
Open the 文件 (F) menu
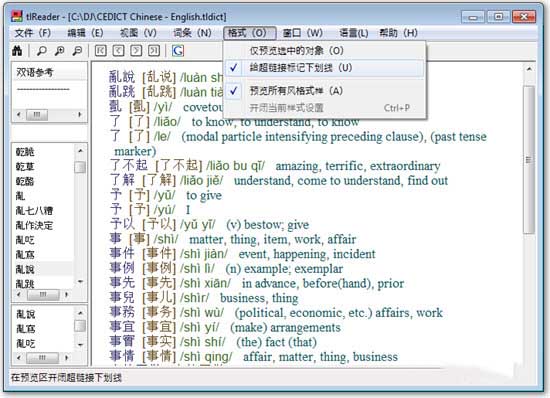[x=33, y=33]
